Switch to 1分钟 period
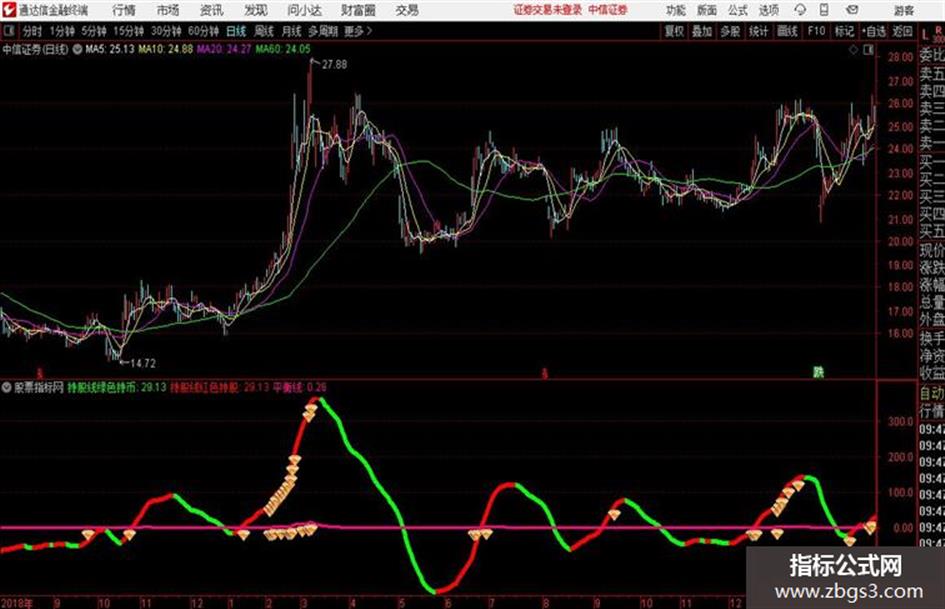Screen dimensions: 945x609 (62, 31)
